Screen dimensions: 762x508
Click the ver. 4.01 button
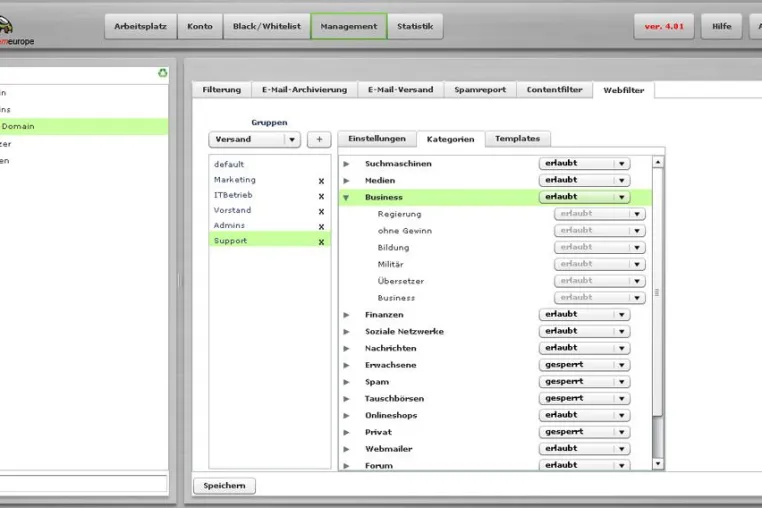pos(664,26)
